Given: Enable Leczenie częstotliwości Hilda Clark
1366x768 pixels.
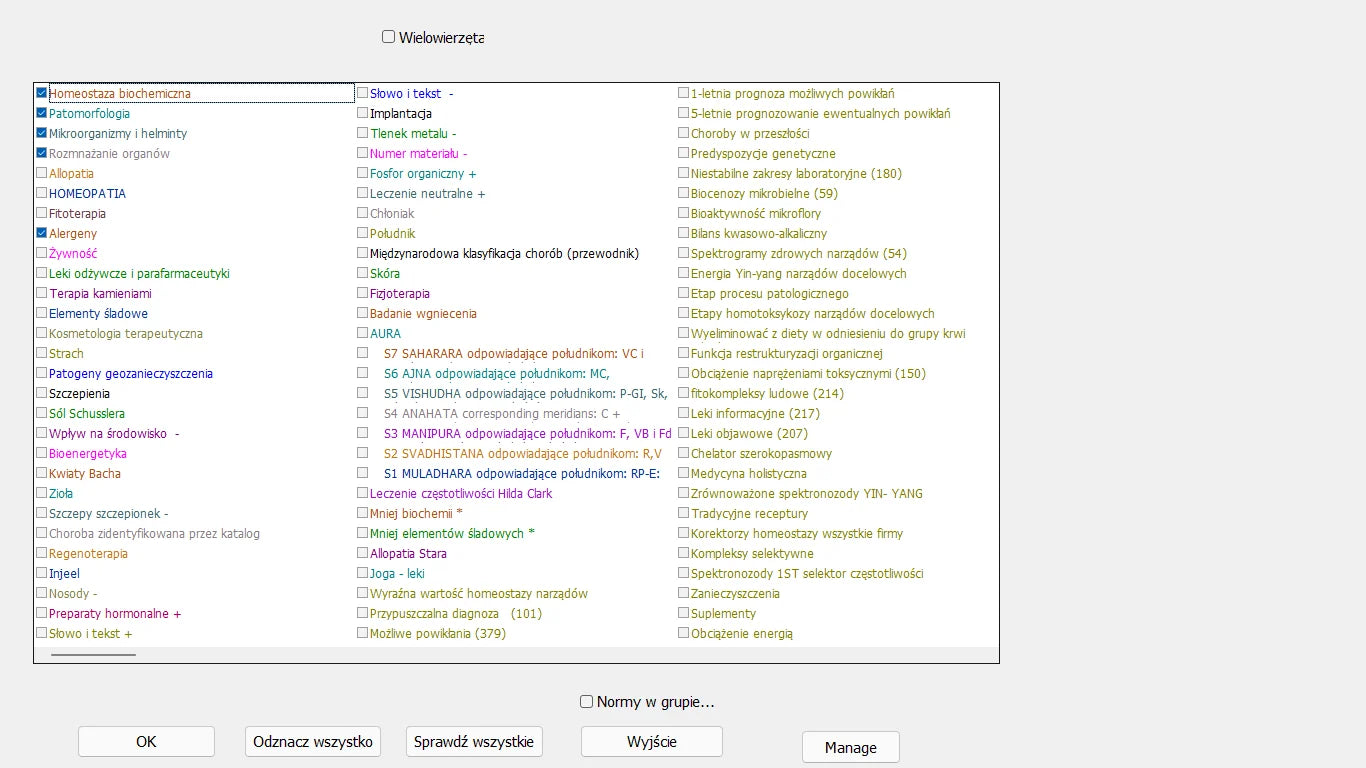Looking at the screenshot, I should [363, 493].
